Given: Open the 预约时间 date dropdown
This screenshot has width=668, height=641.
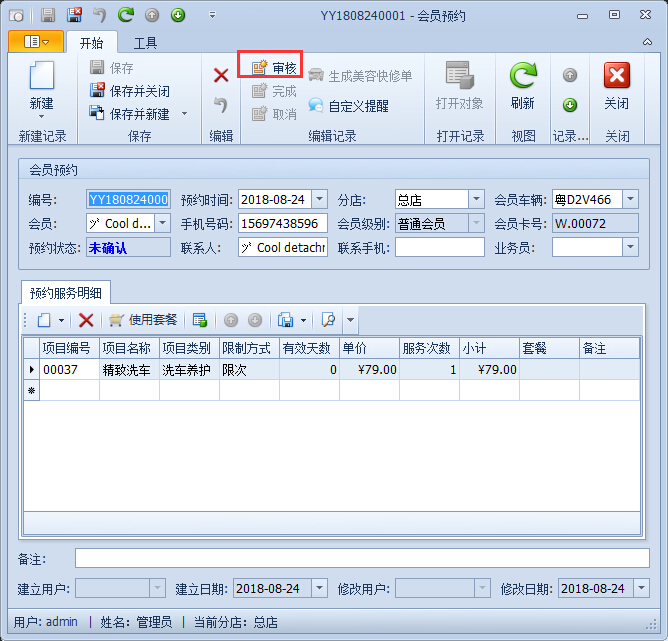Looking at the screenshot, I should coord(319,199).
